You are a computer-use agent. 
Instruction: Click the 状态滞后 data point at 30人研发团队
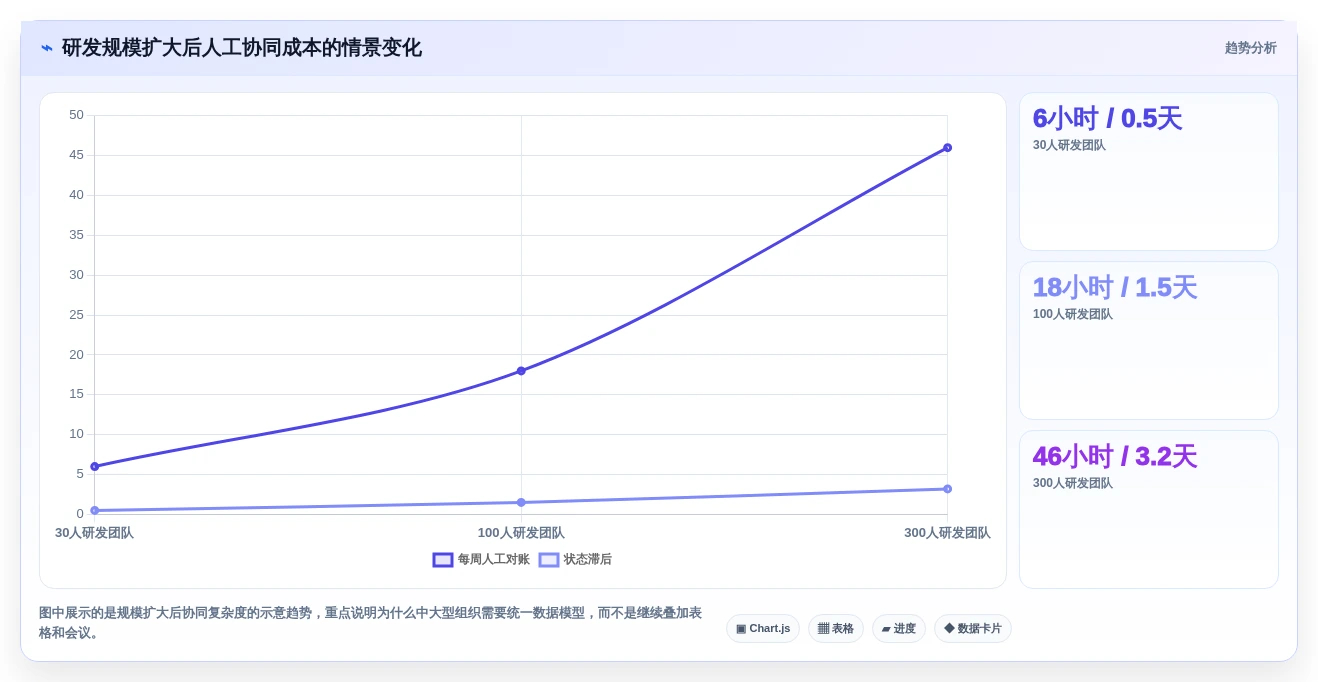coord(95,511)
